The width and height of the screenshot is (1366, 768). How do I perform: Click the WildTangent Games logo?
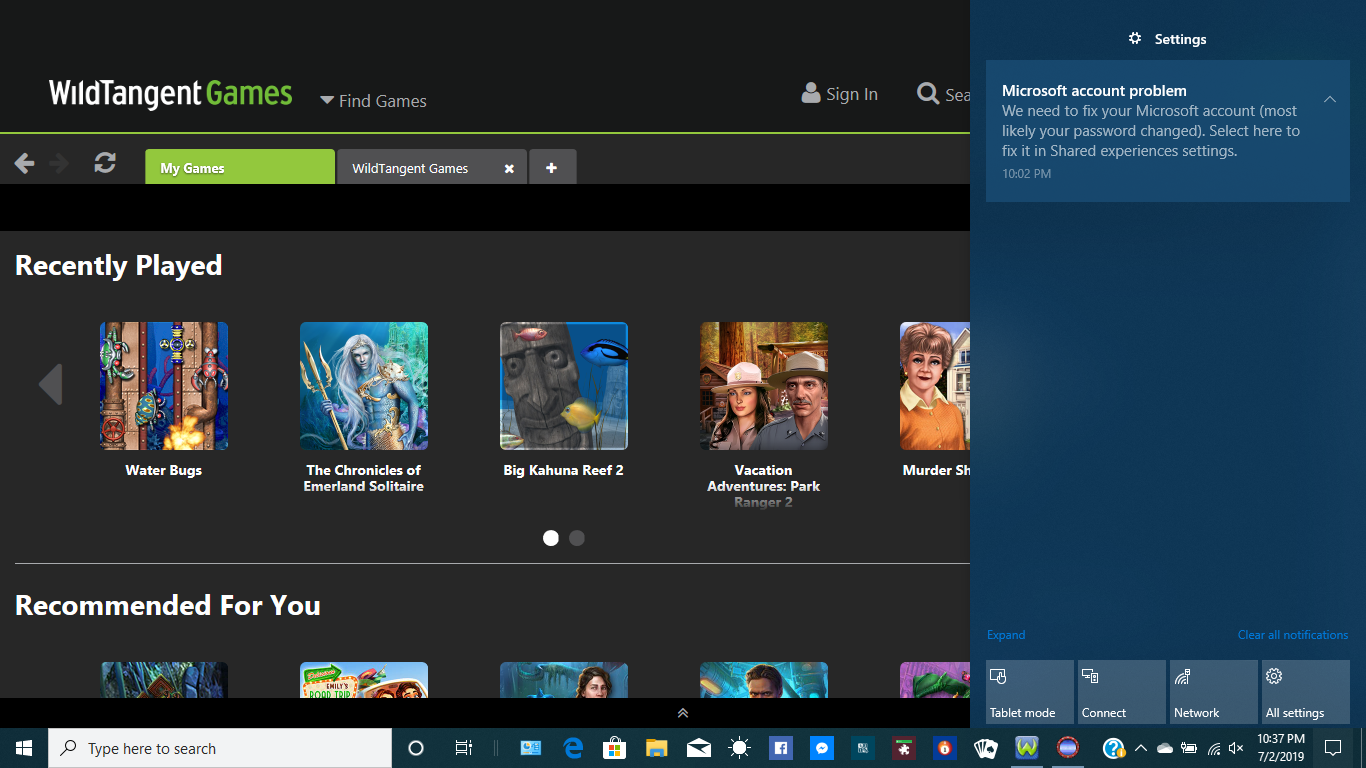coord(171,94)
